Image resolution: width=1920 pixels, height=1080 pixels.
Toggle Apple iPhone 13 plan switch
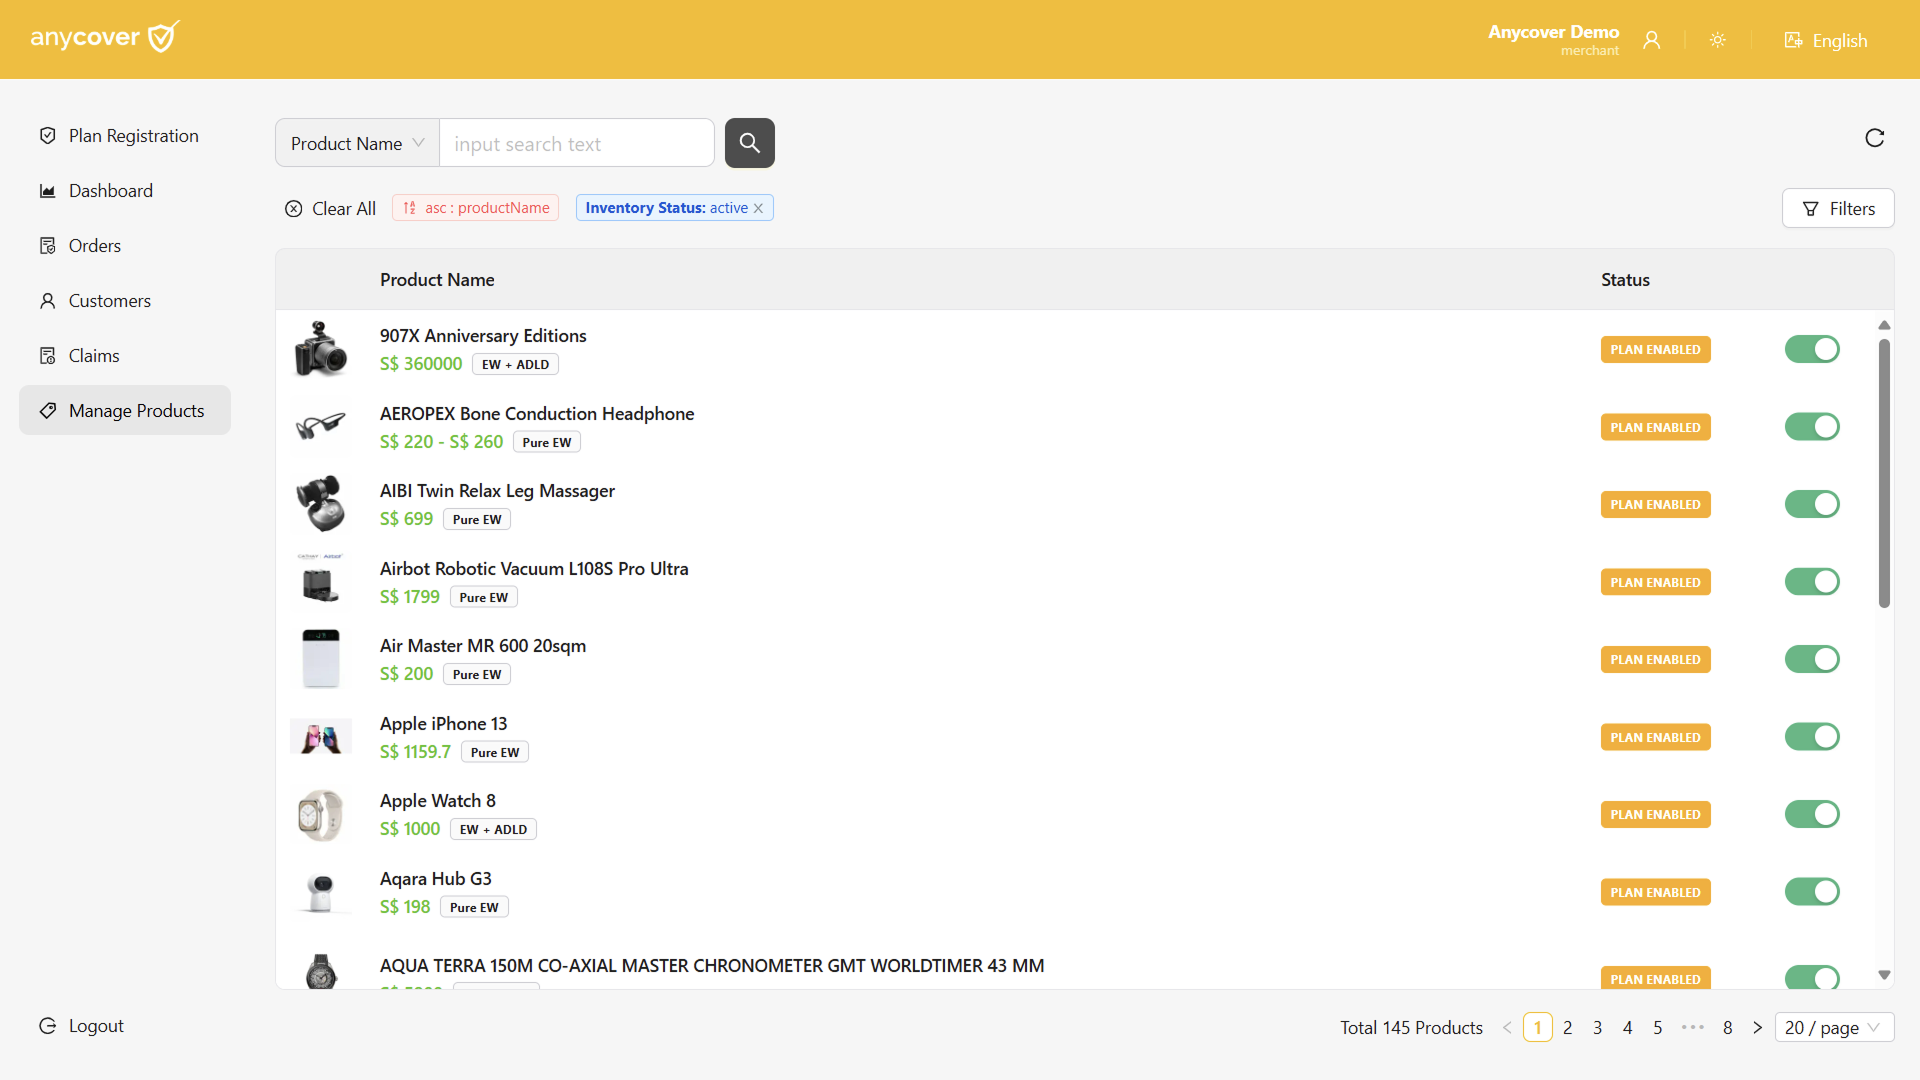pyautogui.click(x=1812, y=737)
